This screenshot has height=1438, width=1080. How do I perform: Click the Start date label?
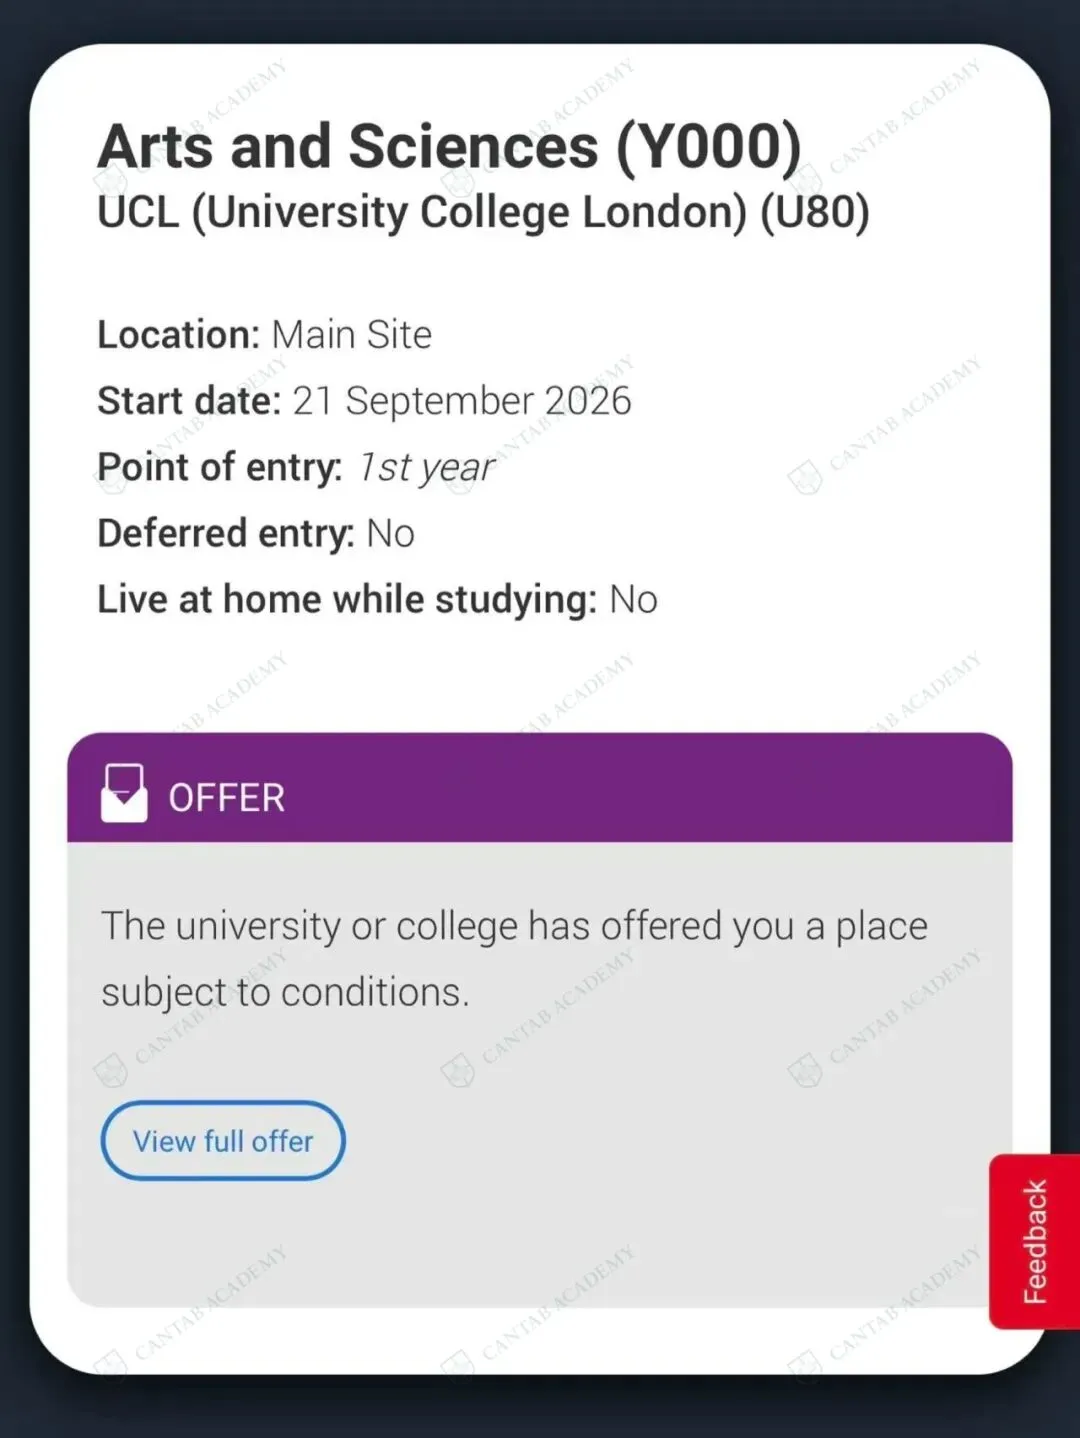coord(189,401)
